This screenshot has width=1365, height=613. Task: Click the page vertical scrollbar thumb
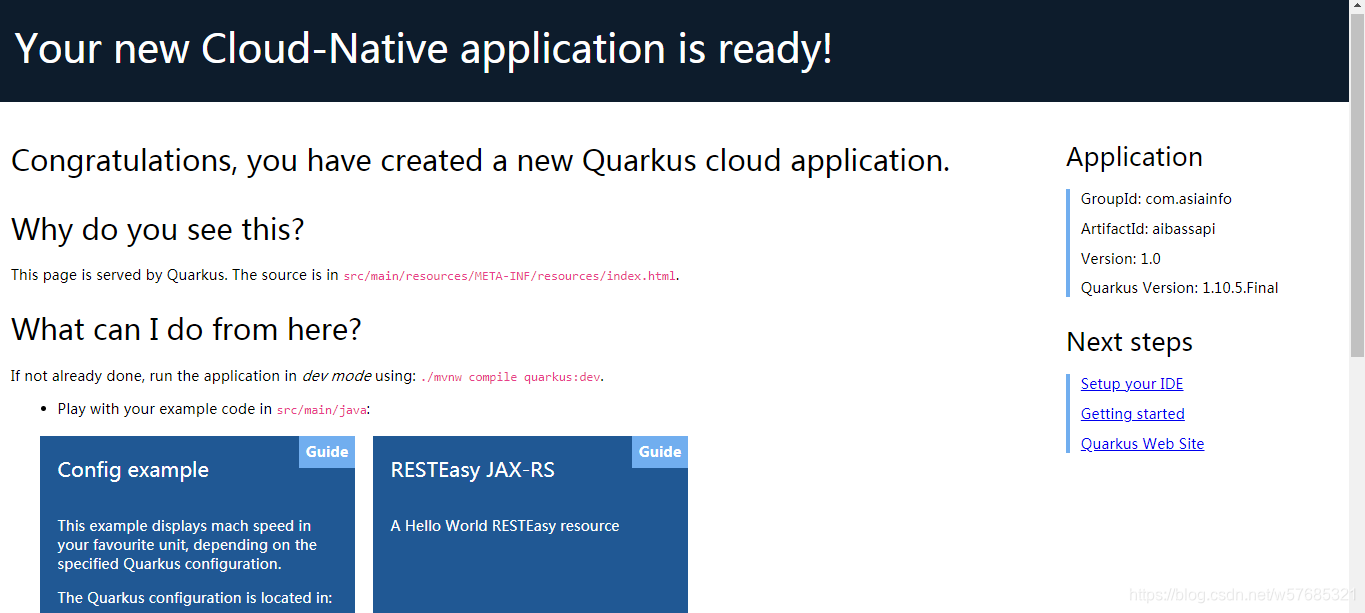point(1357,185)
